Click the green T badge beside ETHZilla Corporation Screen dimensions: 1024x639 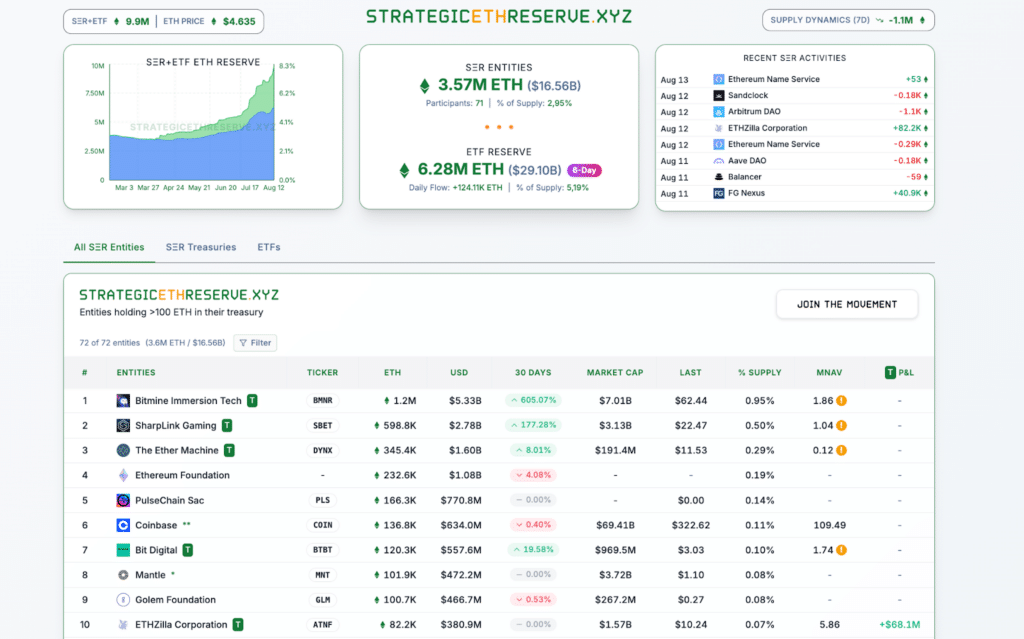tap(238, 625)
